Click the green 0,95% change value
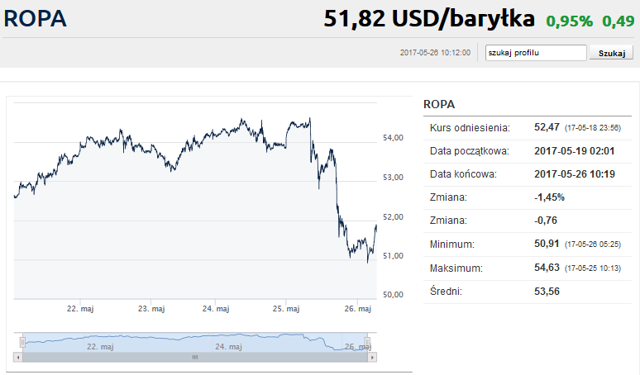The width and height of the screenshot is (640, 375). click(569, 21)
